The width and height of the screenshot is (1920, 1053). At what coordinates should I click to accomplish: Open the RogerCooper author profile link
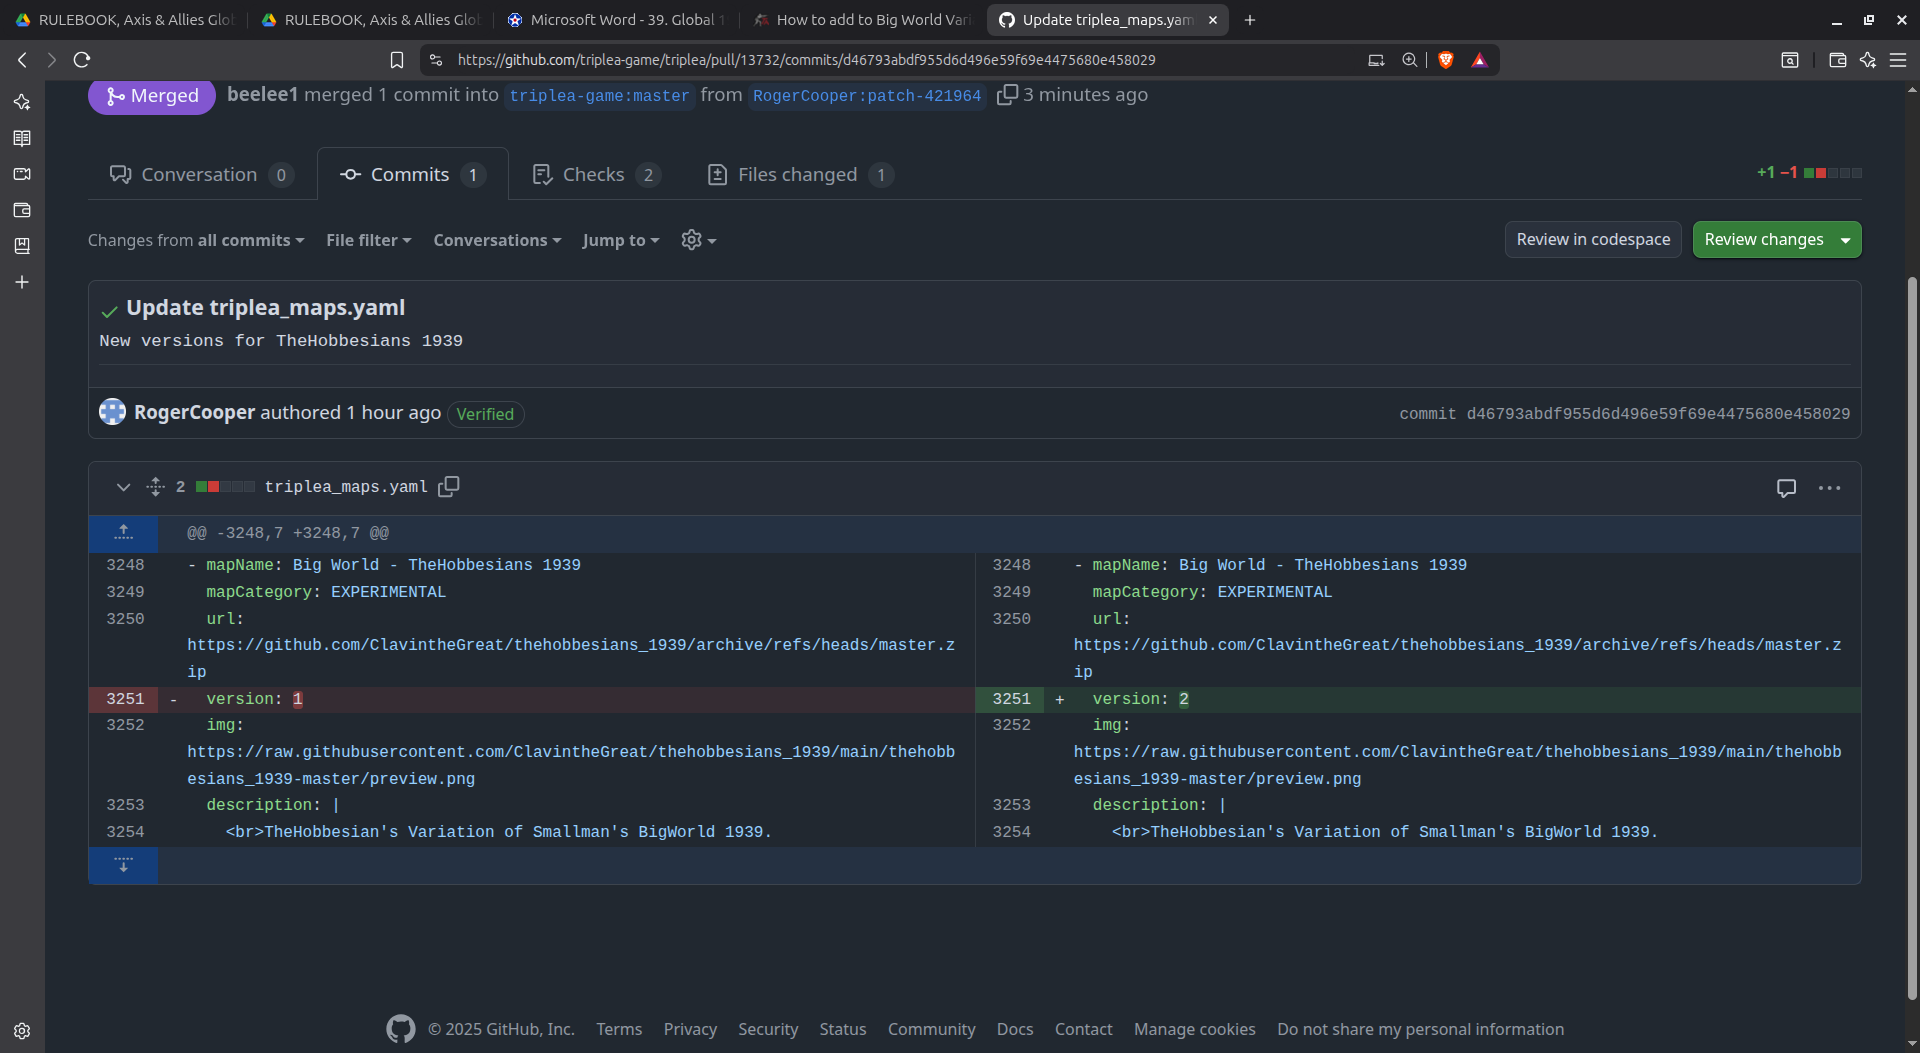click(195, 413)
